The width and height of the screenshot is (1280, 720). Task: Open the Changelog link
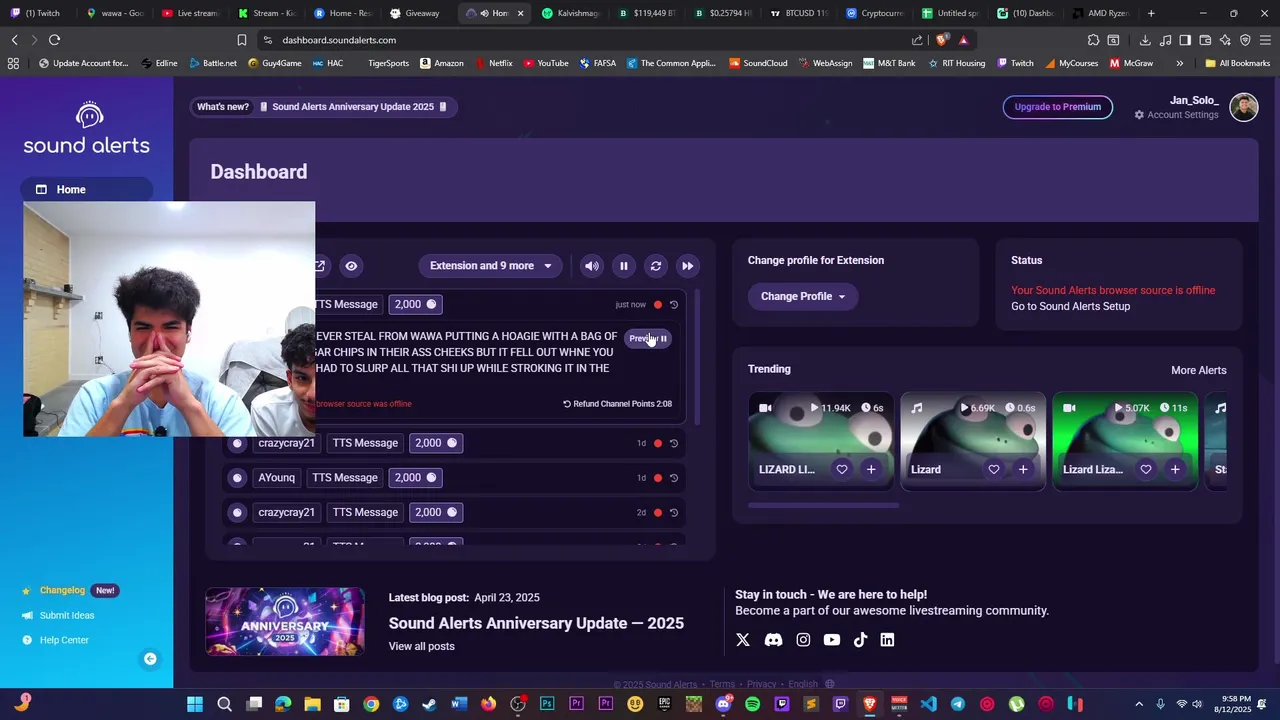62,590
